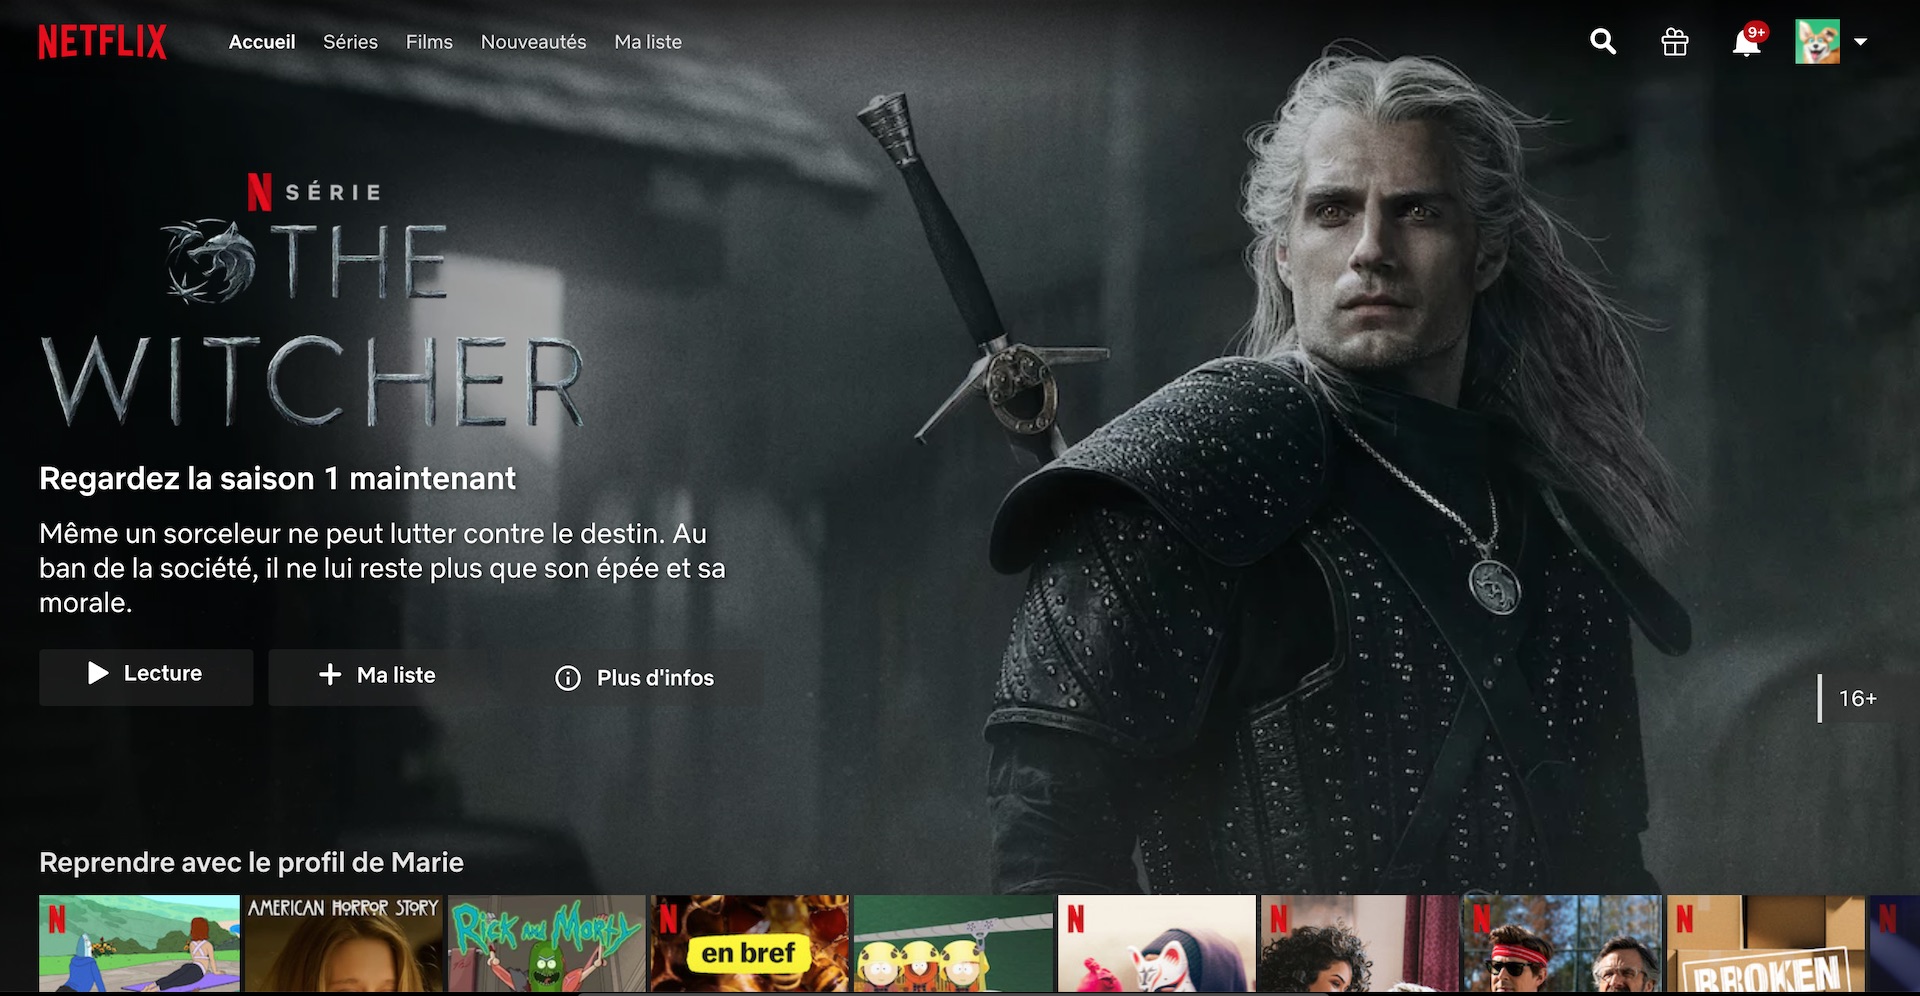Viewport: 1920px width, 996px height.
Task: Click the synopsis 'Même un sorceleur' text
Action: (x=382, y=568)
